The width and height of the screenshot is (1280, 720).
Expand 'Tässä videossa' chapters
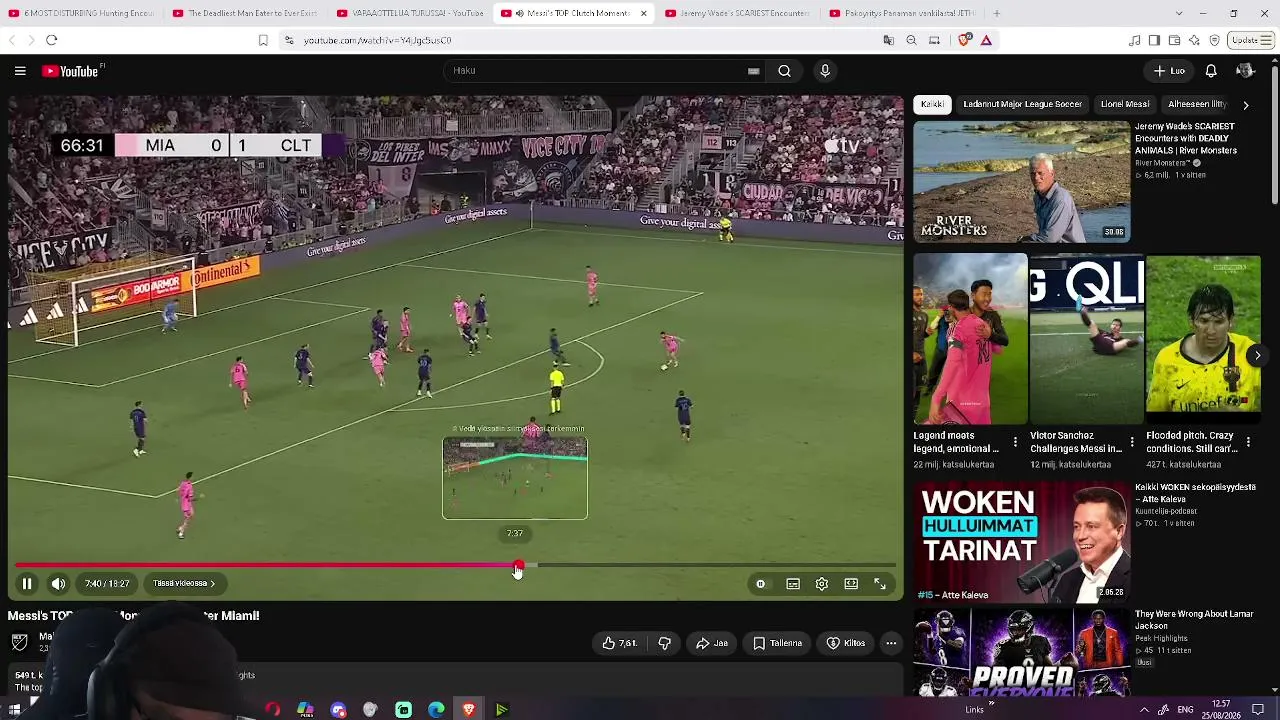[184, 583]
